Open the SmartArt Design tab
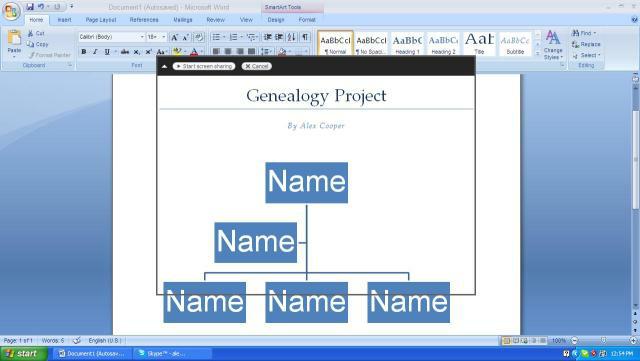Screen dimensions: 640x361 tap(276, 20)
